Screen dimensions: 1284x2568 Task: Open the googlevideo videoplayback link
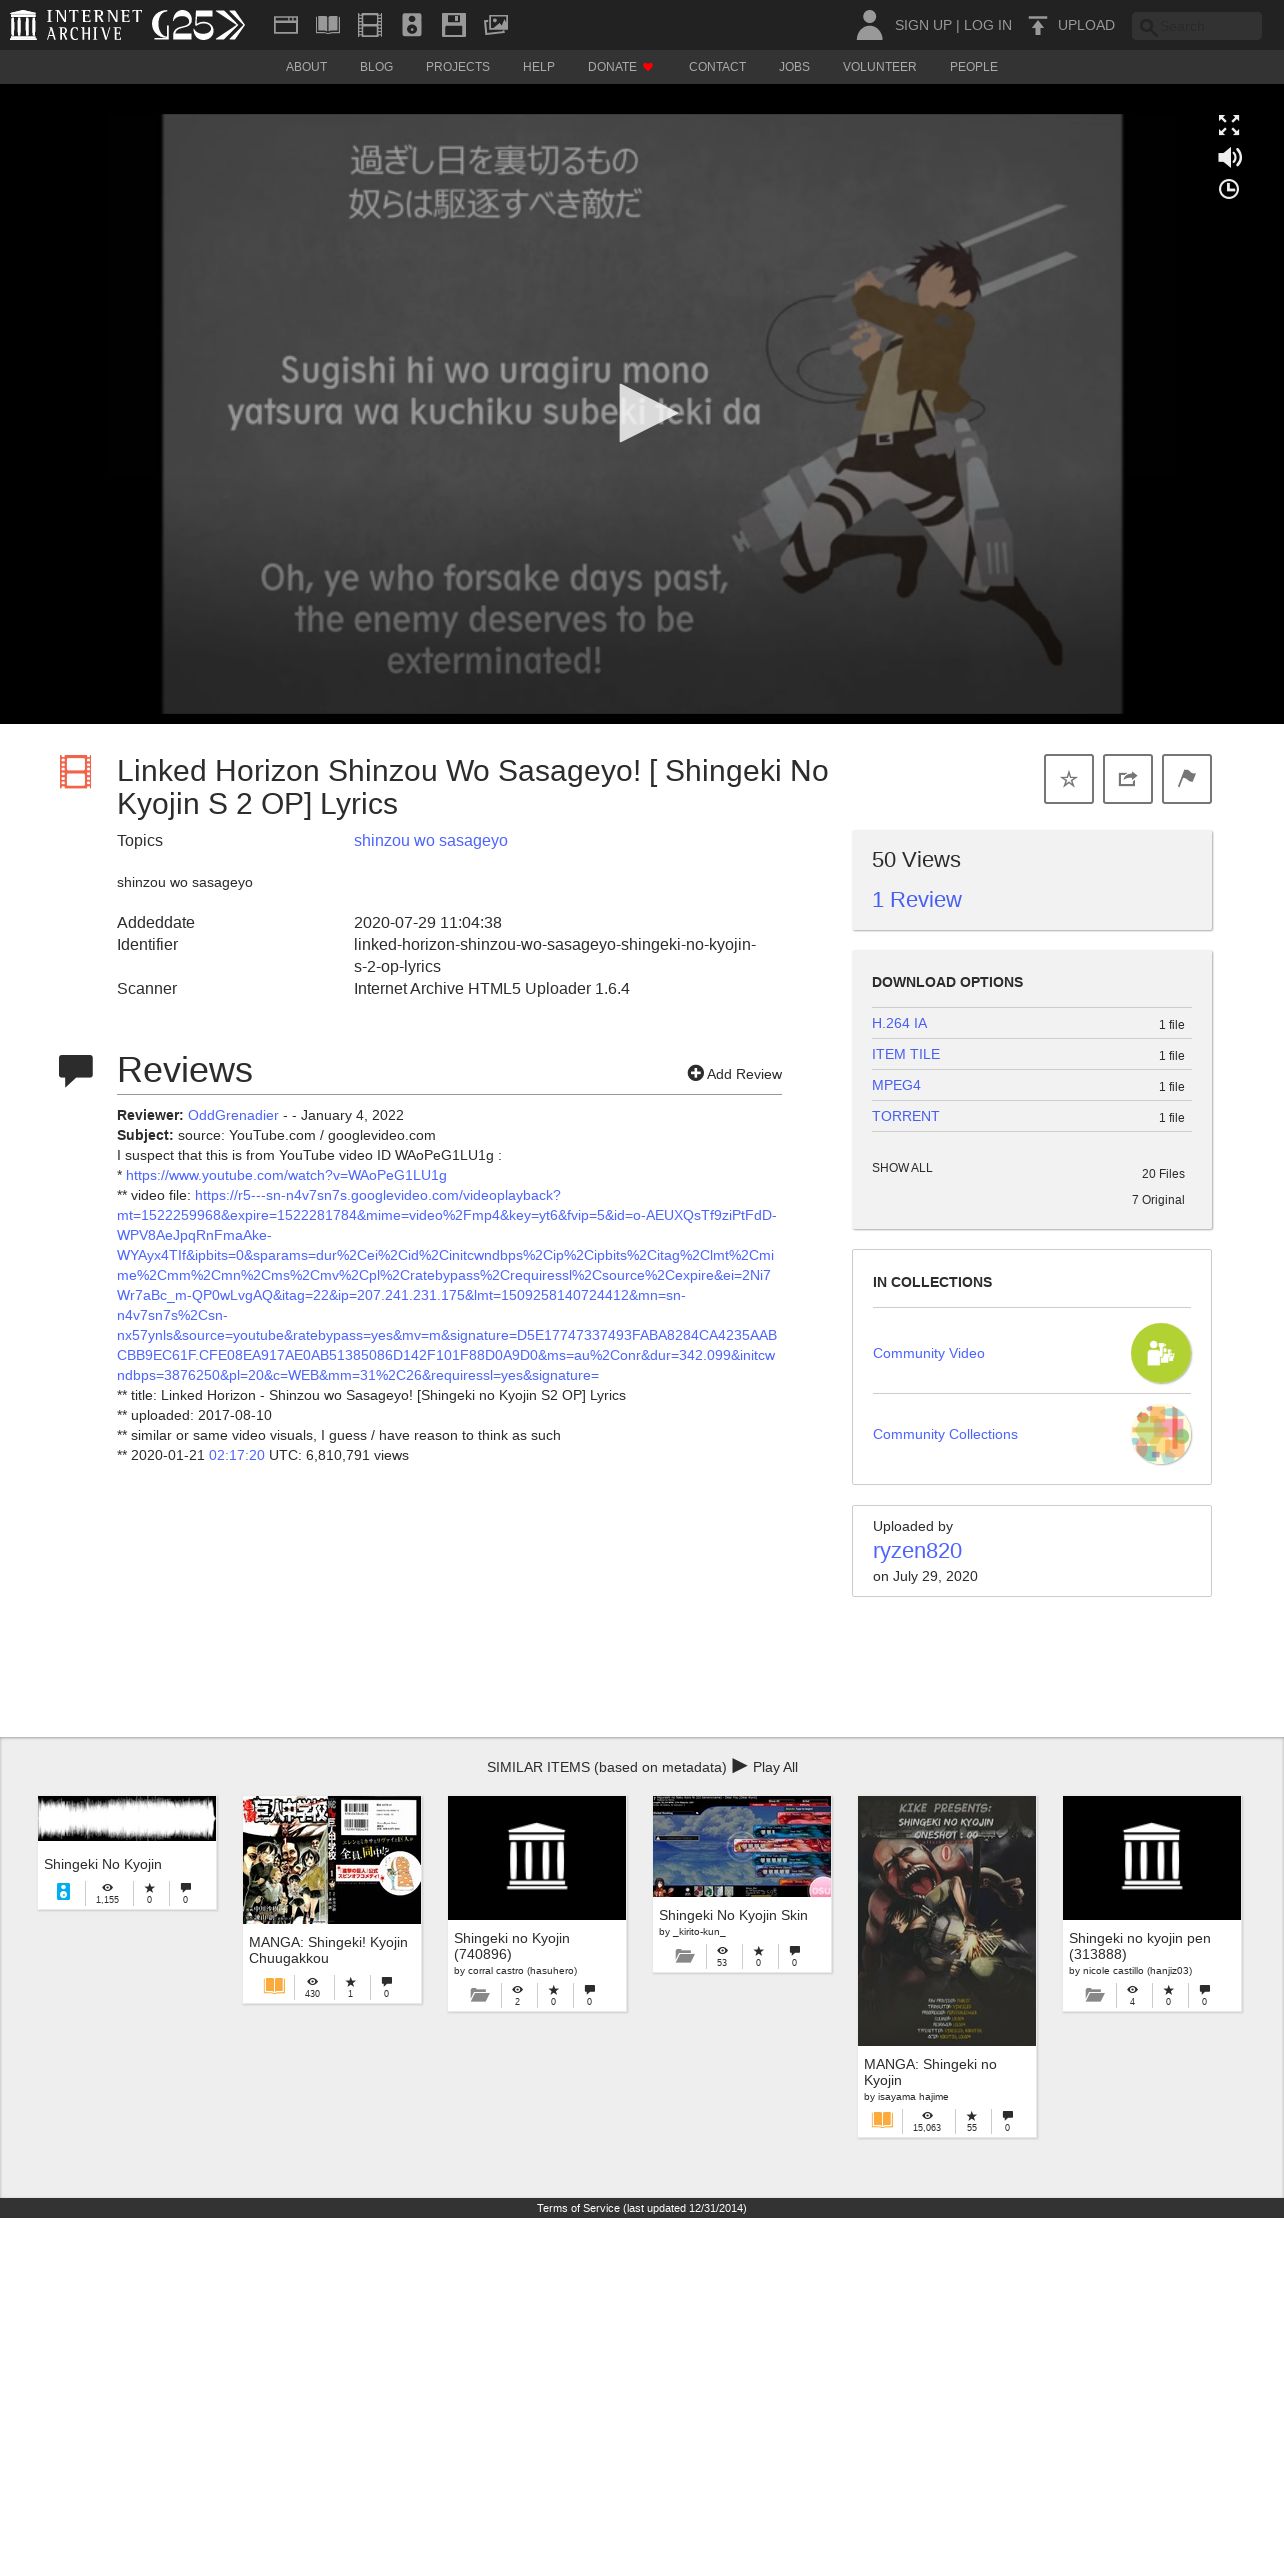(x=447, y=1285)
